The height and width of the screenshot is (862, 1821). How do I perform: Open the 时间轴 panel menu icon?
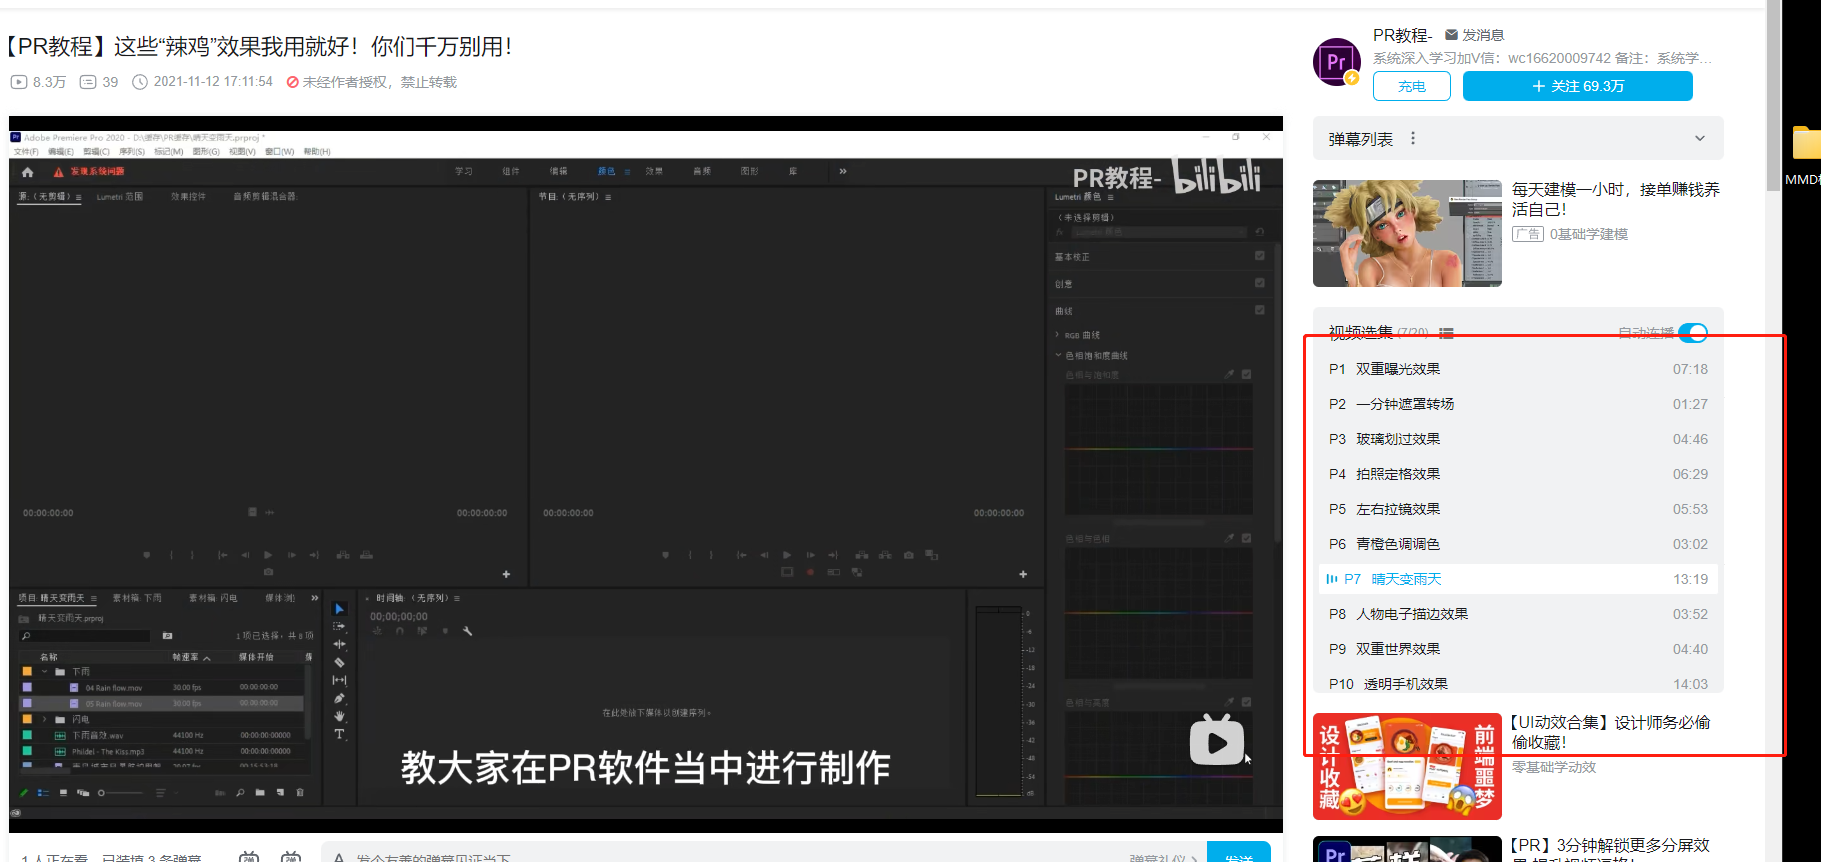(x=457, y=598)
